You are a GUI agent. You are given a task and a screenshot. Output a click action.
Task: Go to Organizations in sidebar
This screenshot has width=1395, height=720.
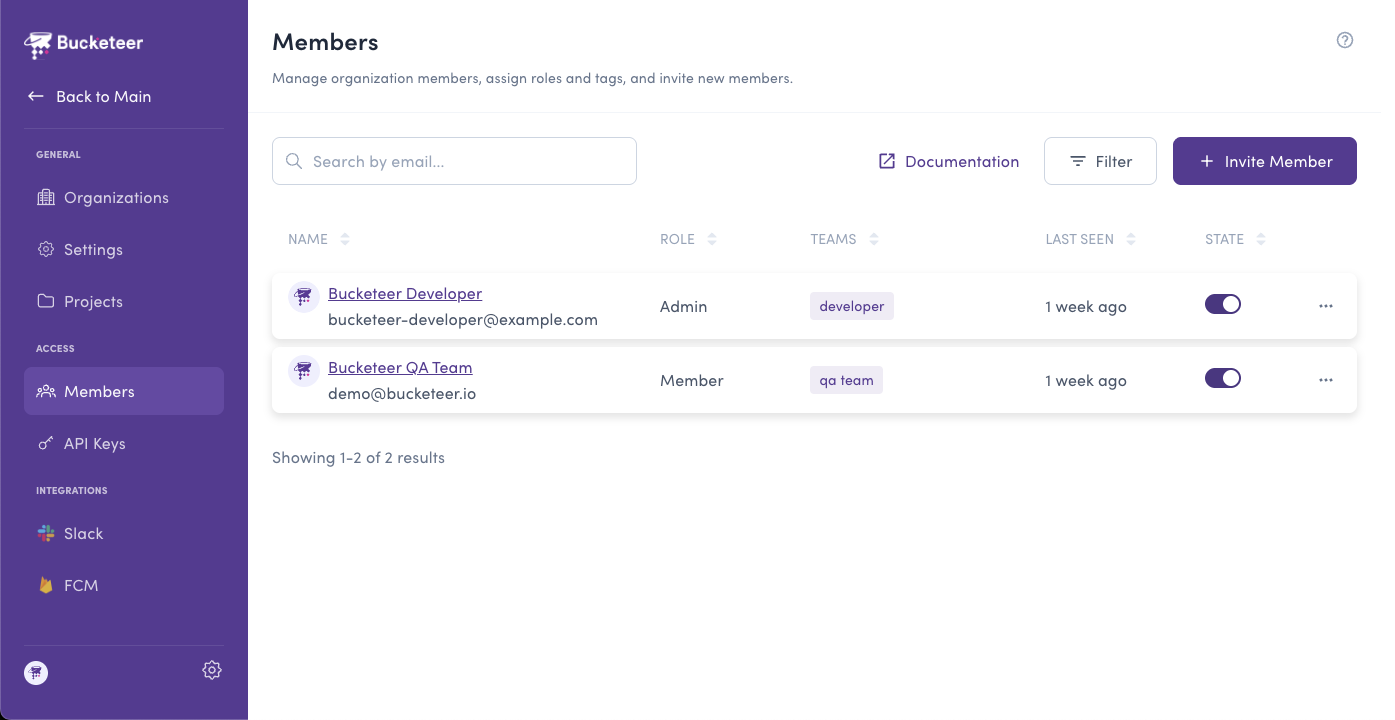pyautogui.click(x=116, y=198)
